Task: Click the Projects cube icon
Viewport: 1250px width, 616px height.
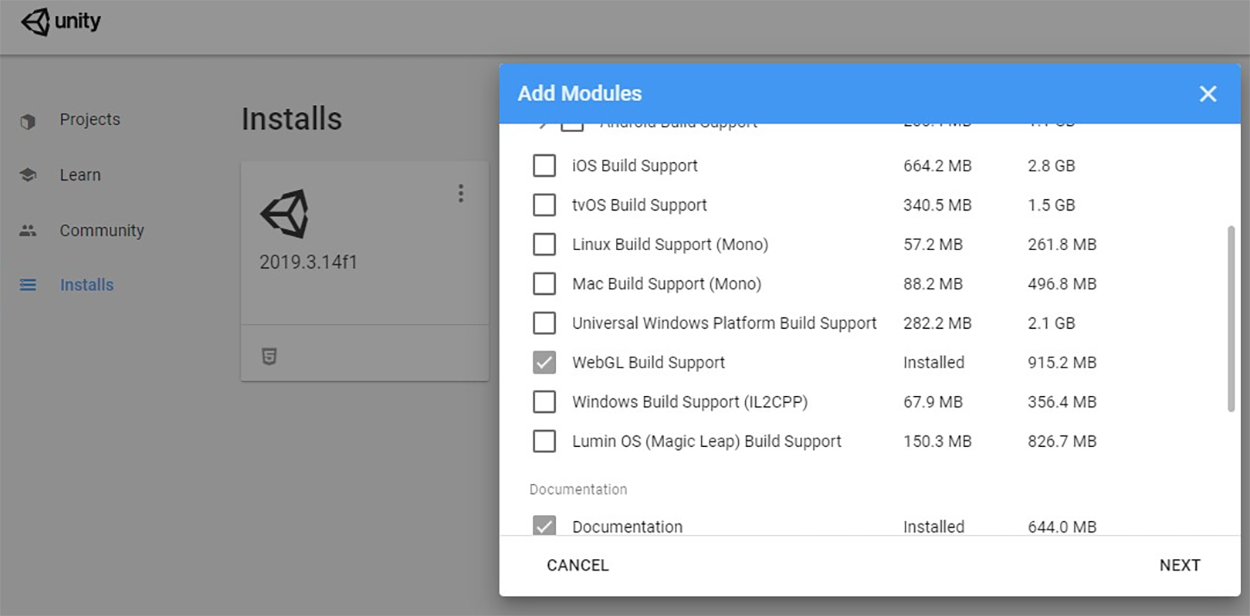Action: point(28,121)
